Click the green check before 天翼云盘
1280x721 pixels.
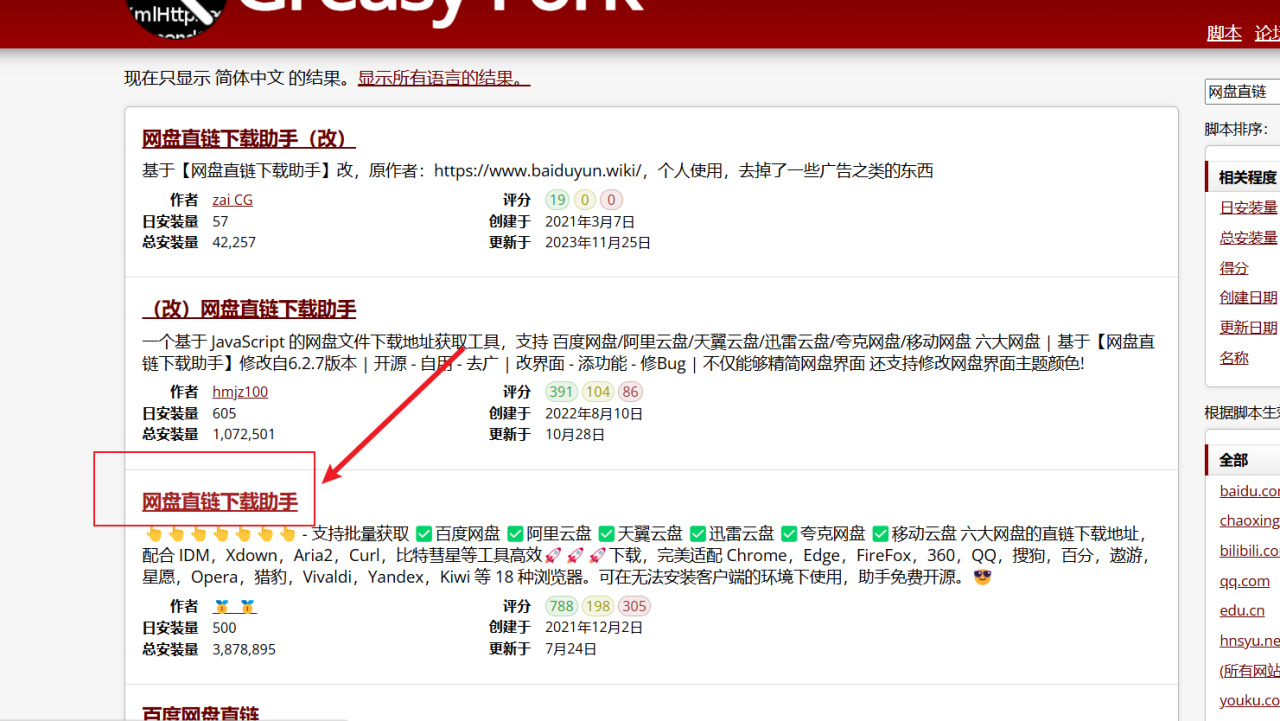[606, 534]
